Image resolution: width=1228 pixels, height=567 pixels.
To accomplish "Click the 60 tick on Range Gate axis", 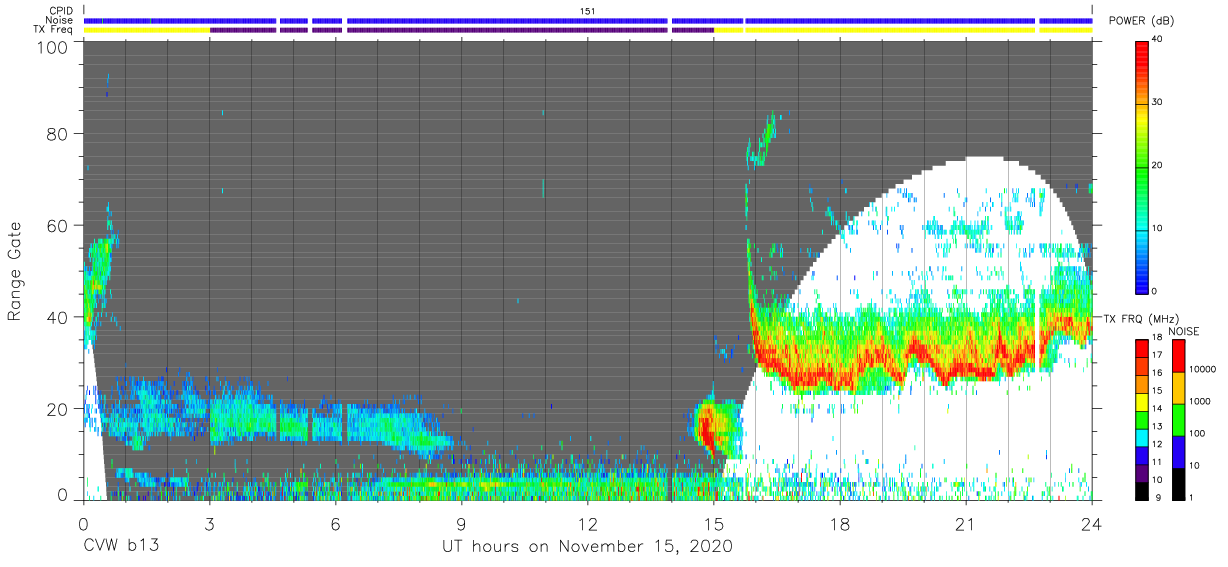I will coord(57,225).
